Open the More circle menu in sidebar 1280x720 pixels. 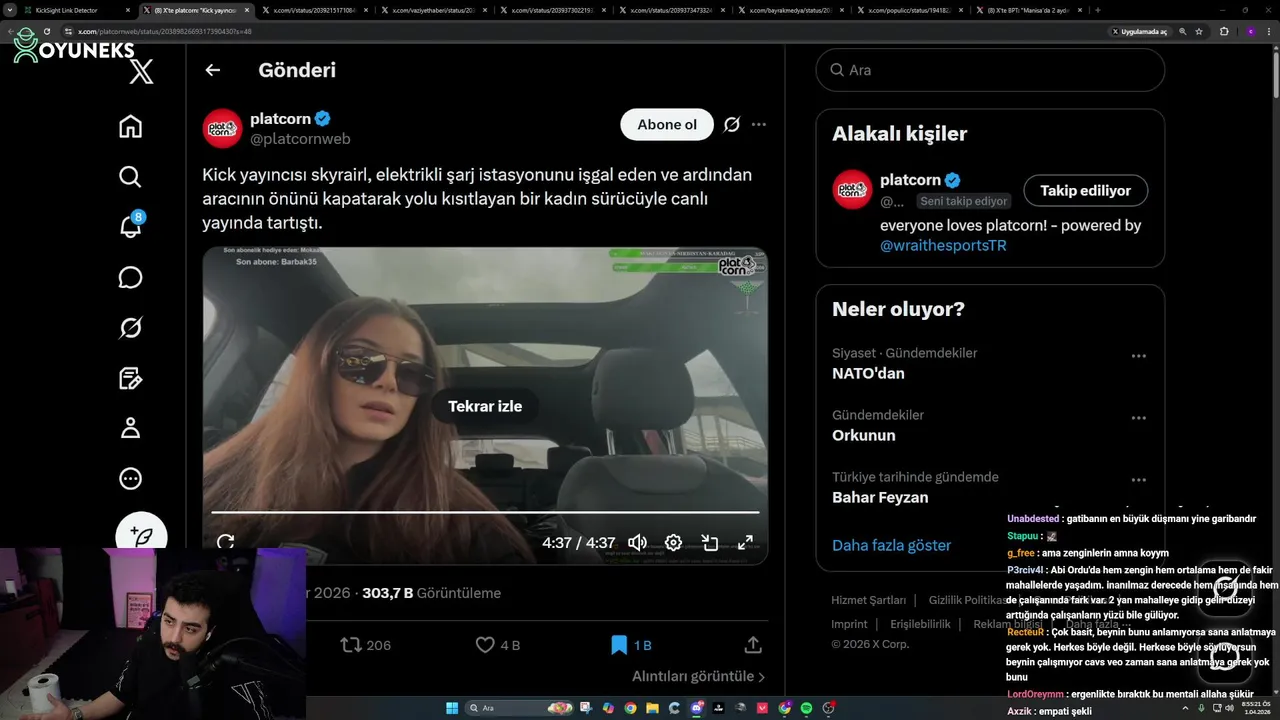(x=130, y=479)
